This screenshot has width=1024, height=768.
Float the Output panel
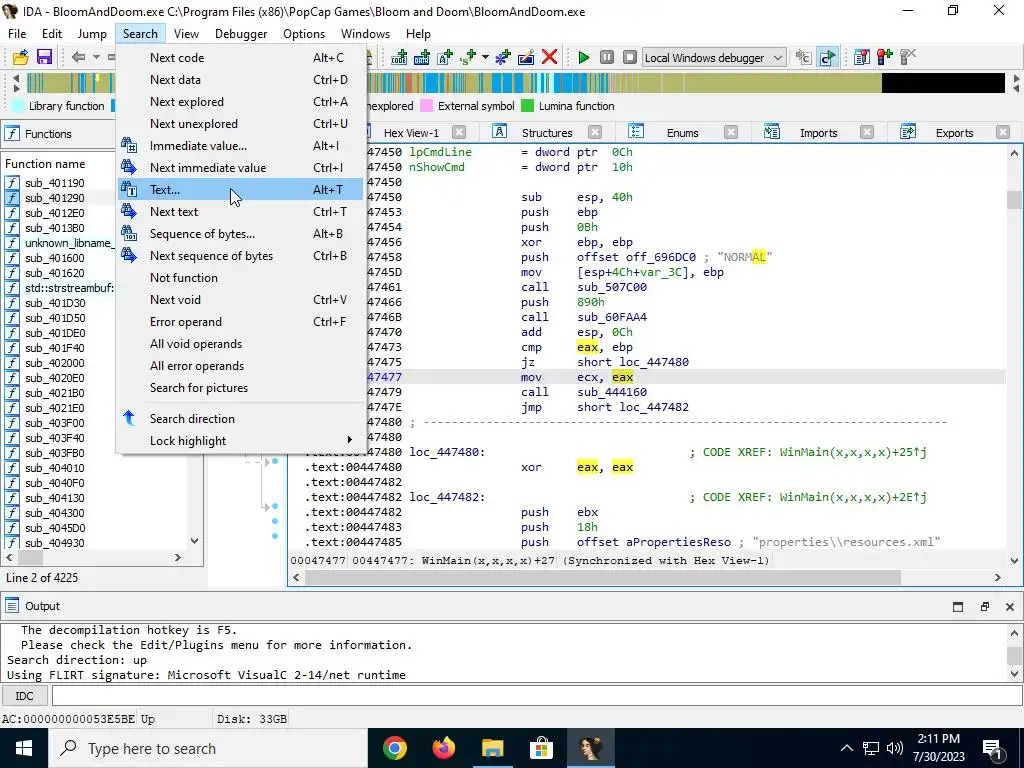[x=984, y=607]
